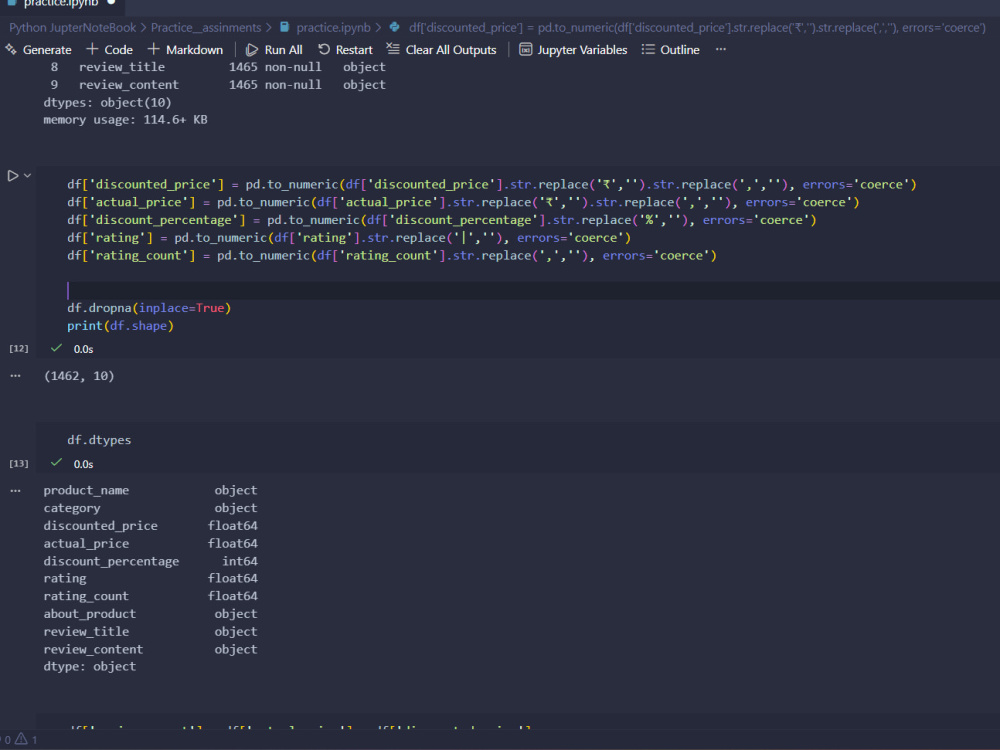Click the line assigning df['discount_percentage']
This screenshot has width=1000, height=750.
[x=442, y=220]
